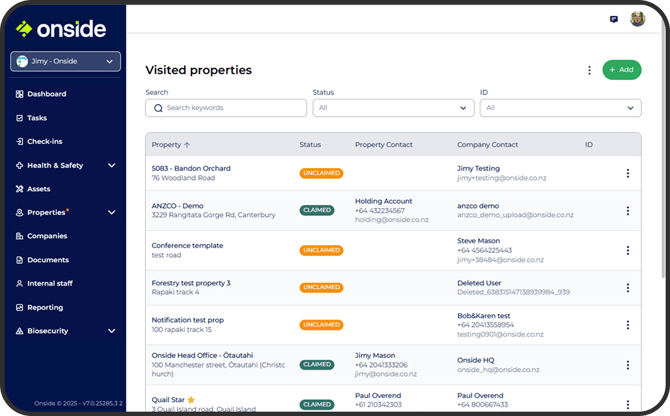
Task: Open the Jimy - Onside account switcher
Action: (66, 61)
